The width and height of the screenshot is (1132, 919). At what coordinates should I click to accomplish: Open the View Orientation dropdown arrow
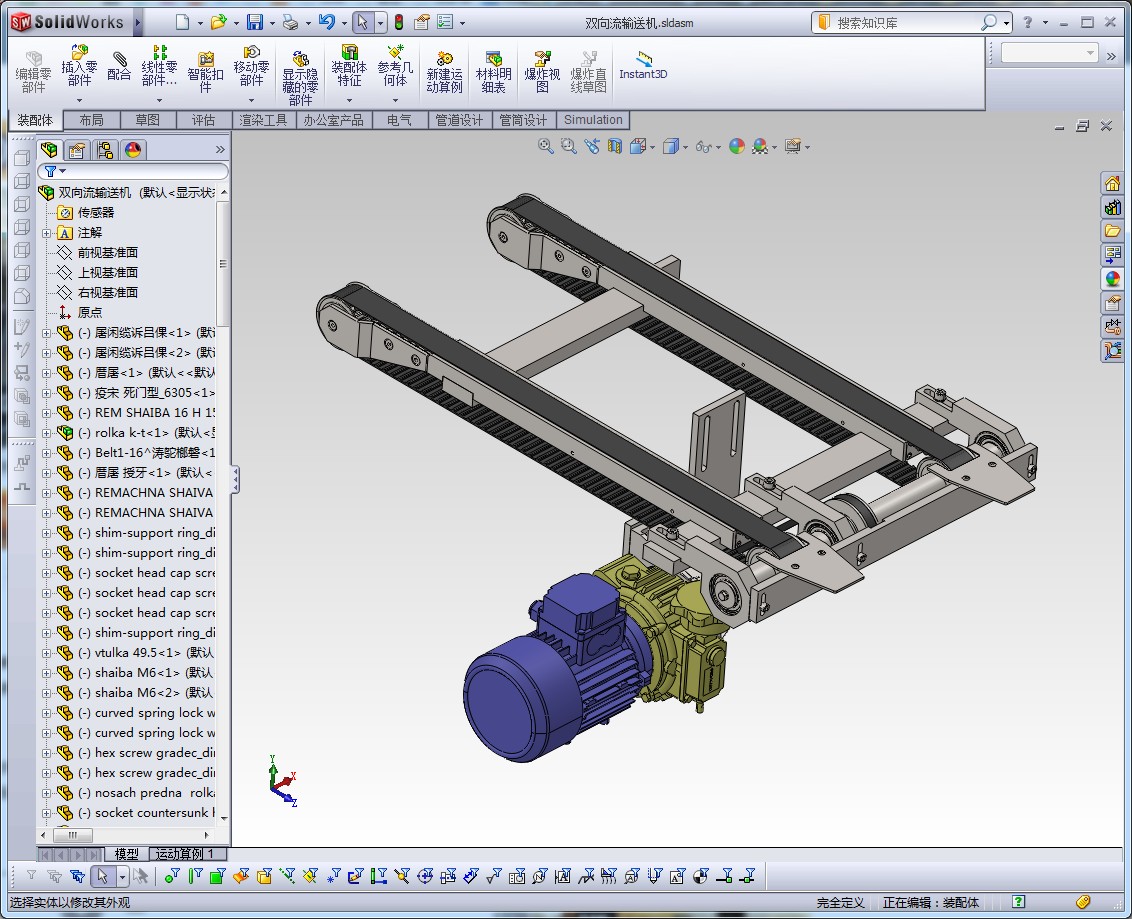pyautogui.click(x=653, y=147)
